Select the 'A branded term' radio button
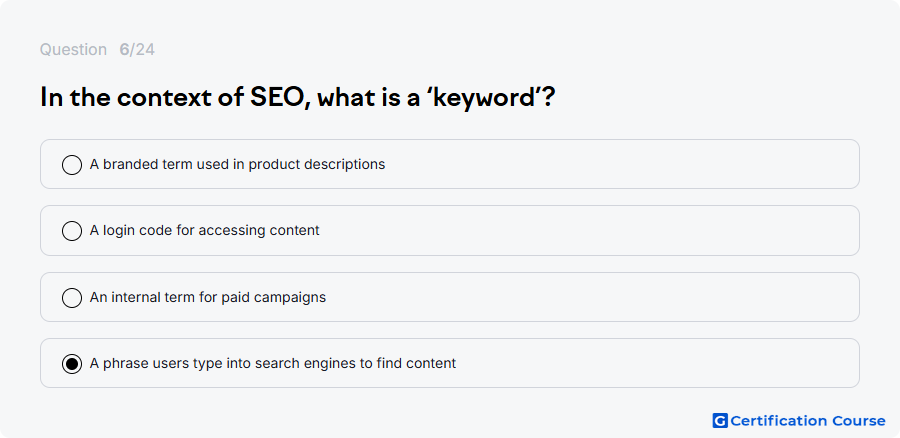This screenshot has height=438, width=900. 72,165
